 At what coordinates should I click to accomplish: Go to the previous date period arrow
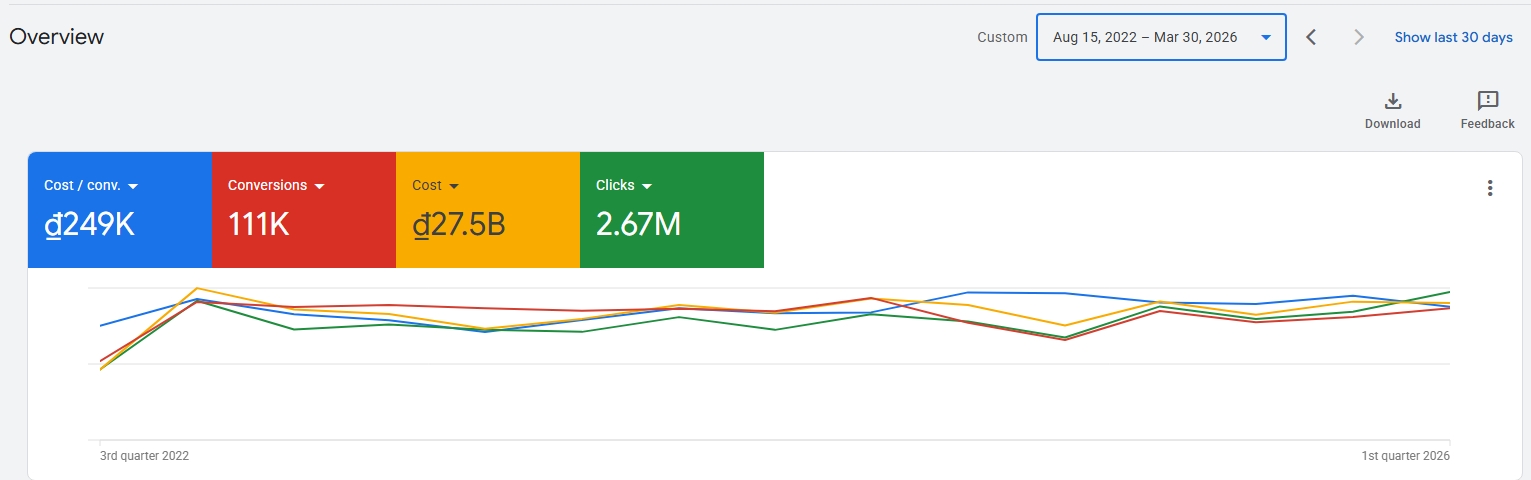coord(1312,37)
